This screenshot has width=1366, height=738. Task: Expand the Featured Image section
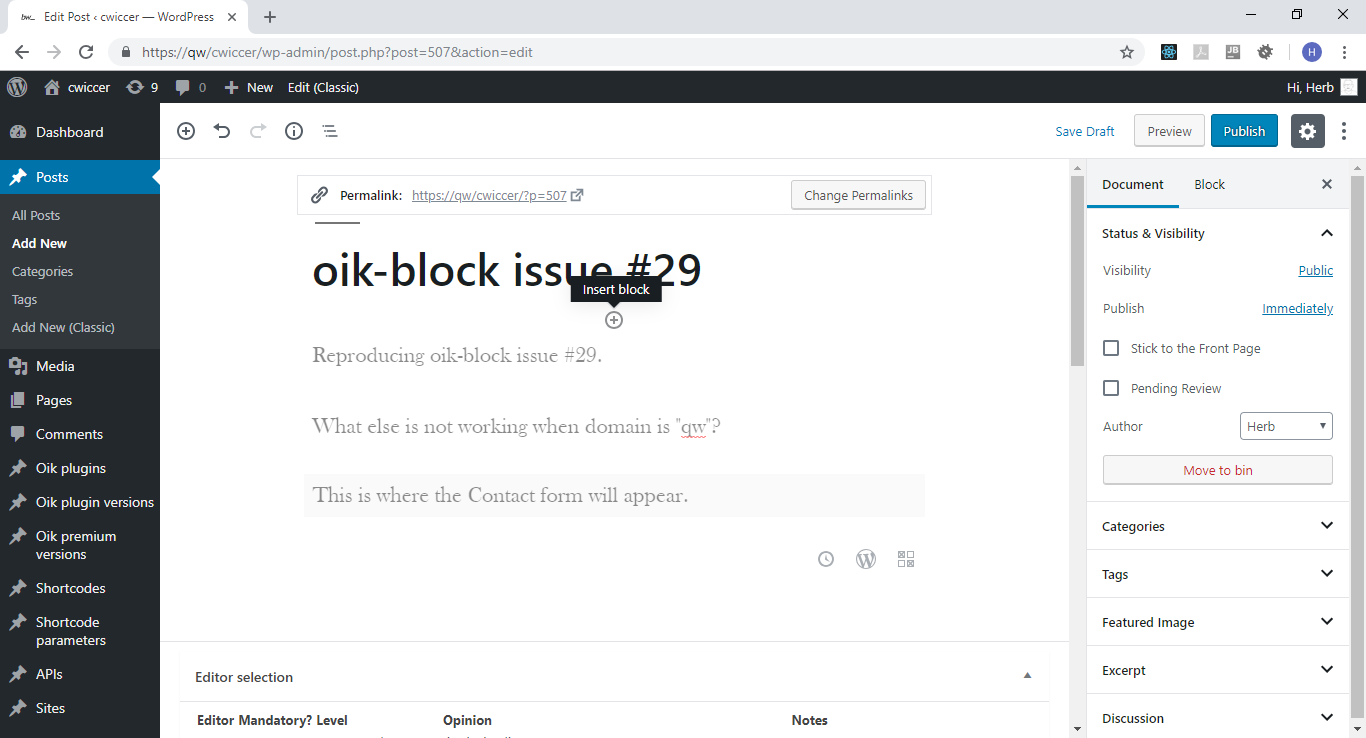click(x=1327, y=621)
